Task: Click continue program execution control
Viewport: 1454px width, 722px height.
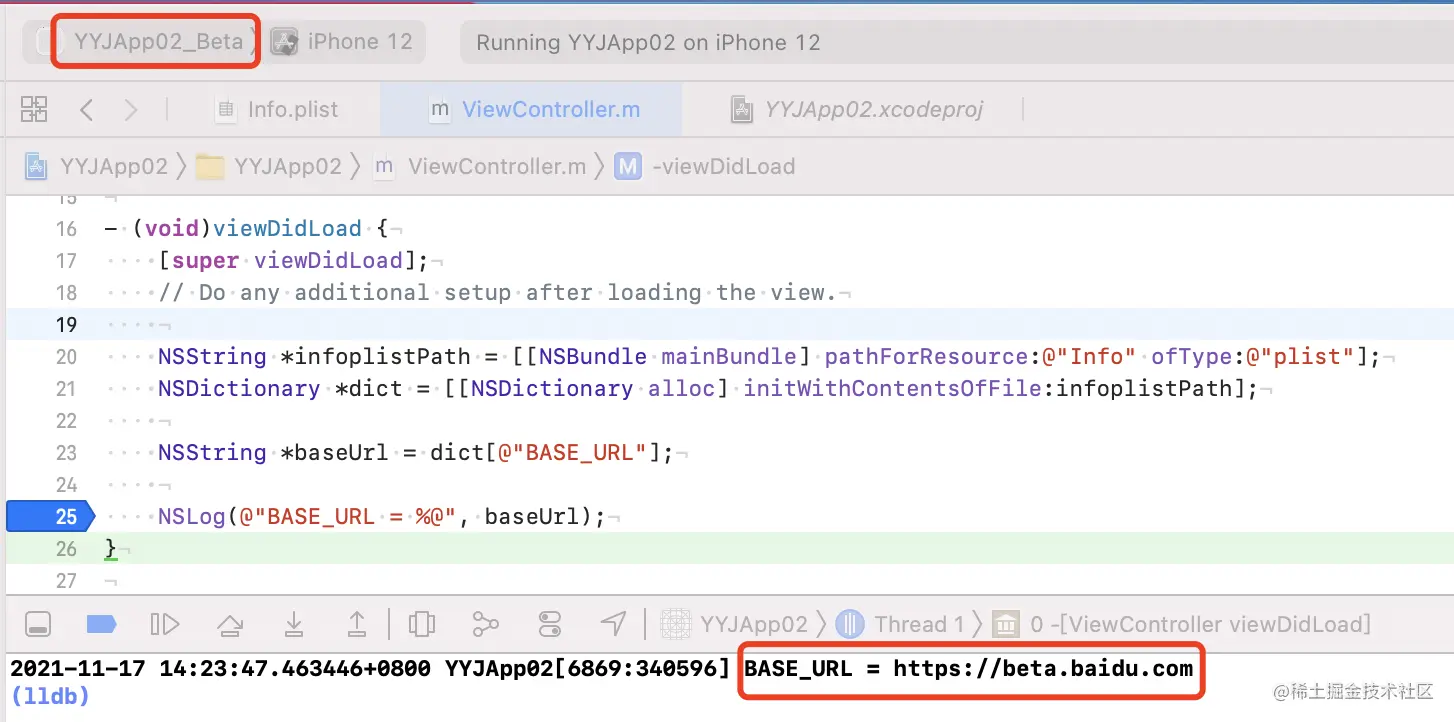Action: [x=165, y=623]
